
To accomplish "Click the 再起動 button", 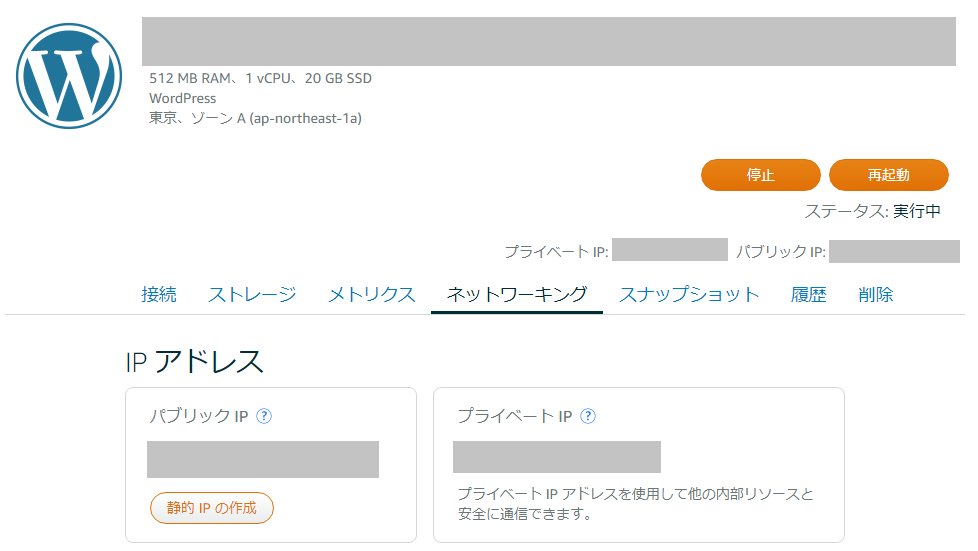I will (889, 175).
